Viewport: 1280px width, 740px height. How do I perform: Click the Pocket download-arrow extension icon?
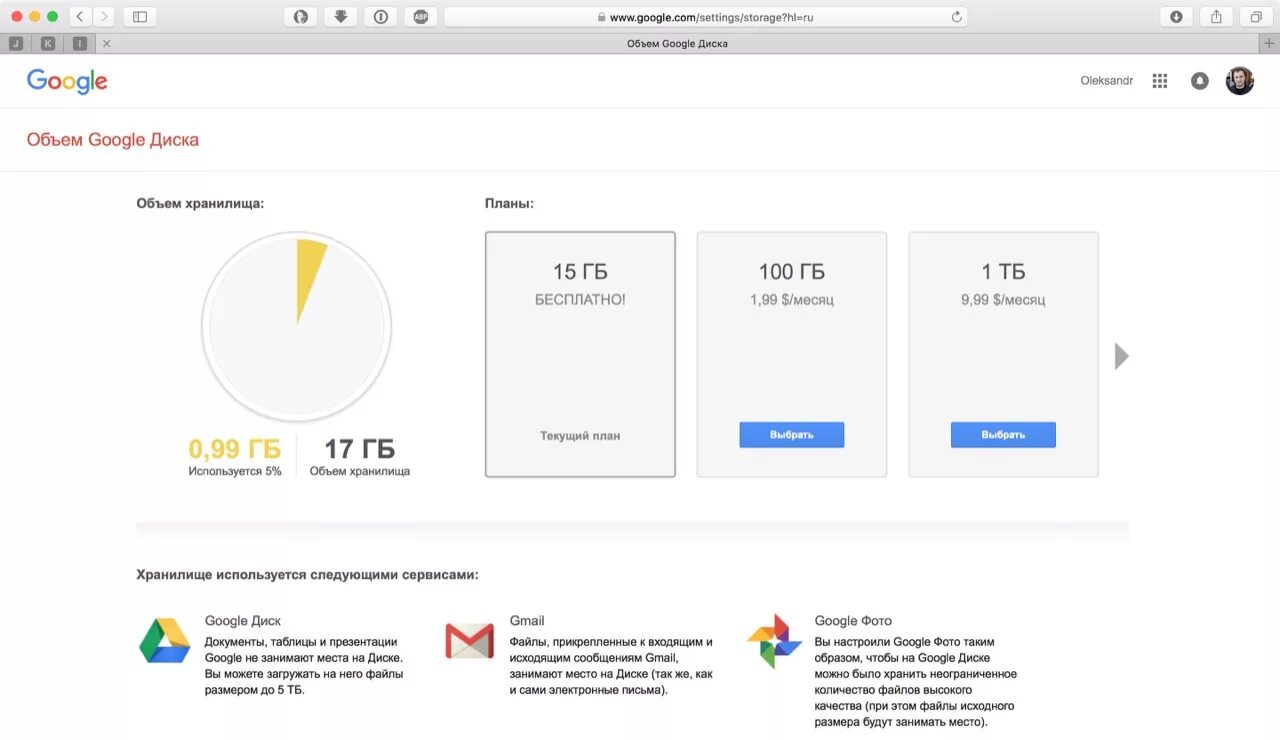click(341, 17)
